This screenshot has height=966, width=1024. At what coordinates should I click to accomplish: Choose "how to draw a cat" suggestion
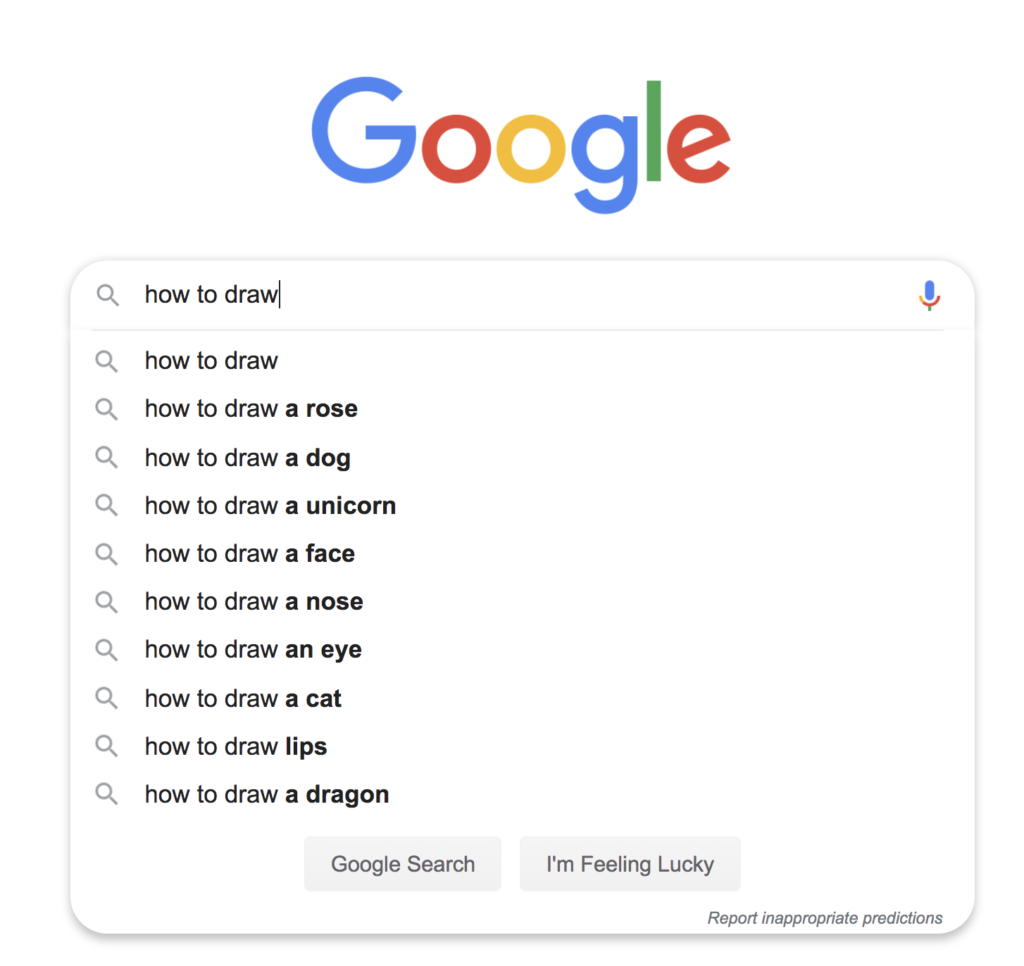[243, 698]
